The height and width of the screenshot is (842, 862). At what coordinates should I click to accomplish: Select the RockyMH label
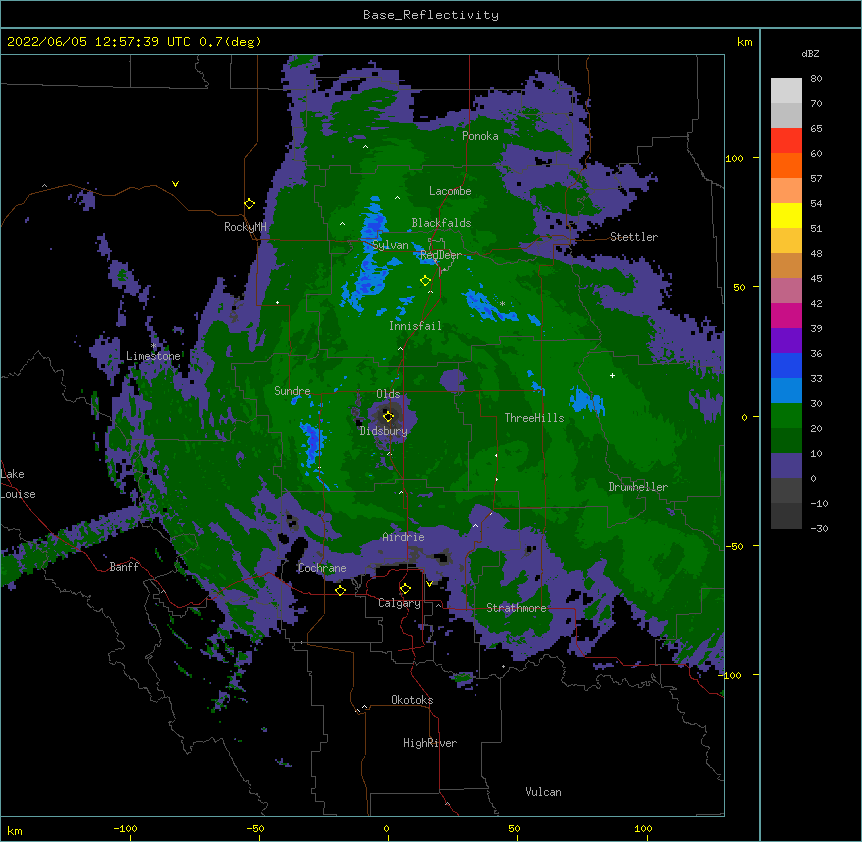click(x=245, y=227)
